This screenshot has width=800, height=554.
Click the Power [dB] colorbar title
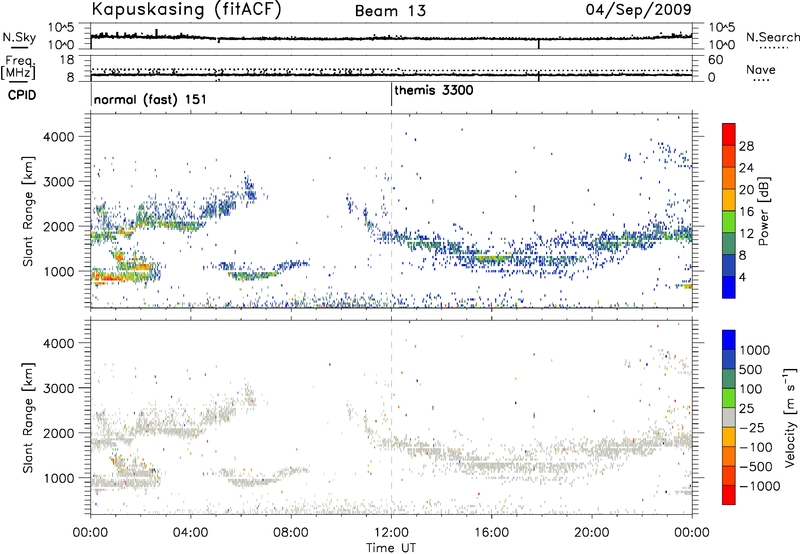point(763,211)
